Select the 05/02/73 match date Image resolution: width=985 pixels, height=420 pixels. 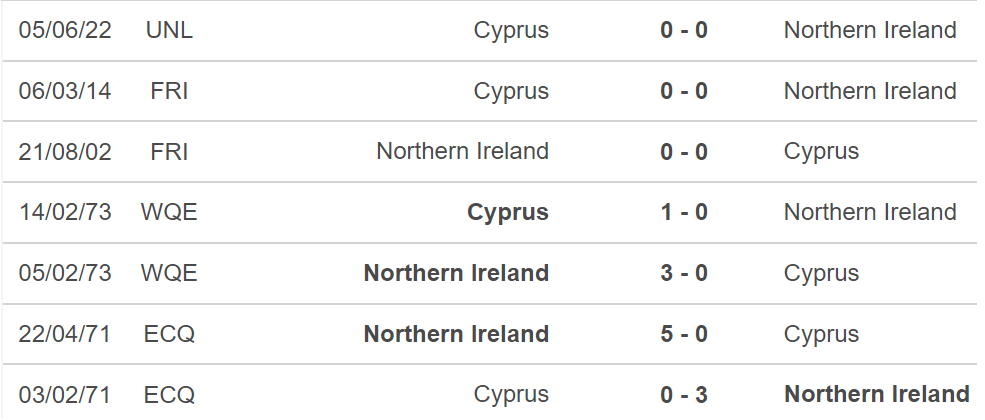click(64, 273)
